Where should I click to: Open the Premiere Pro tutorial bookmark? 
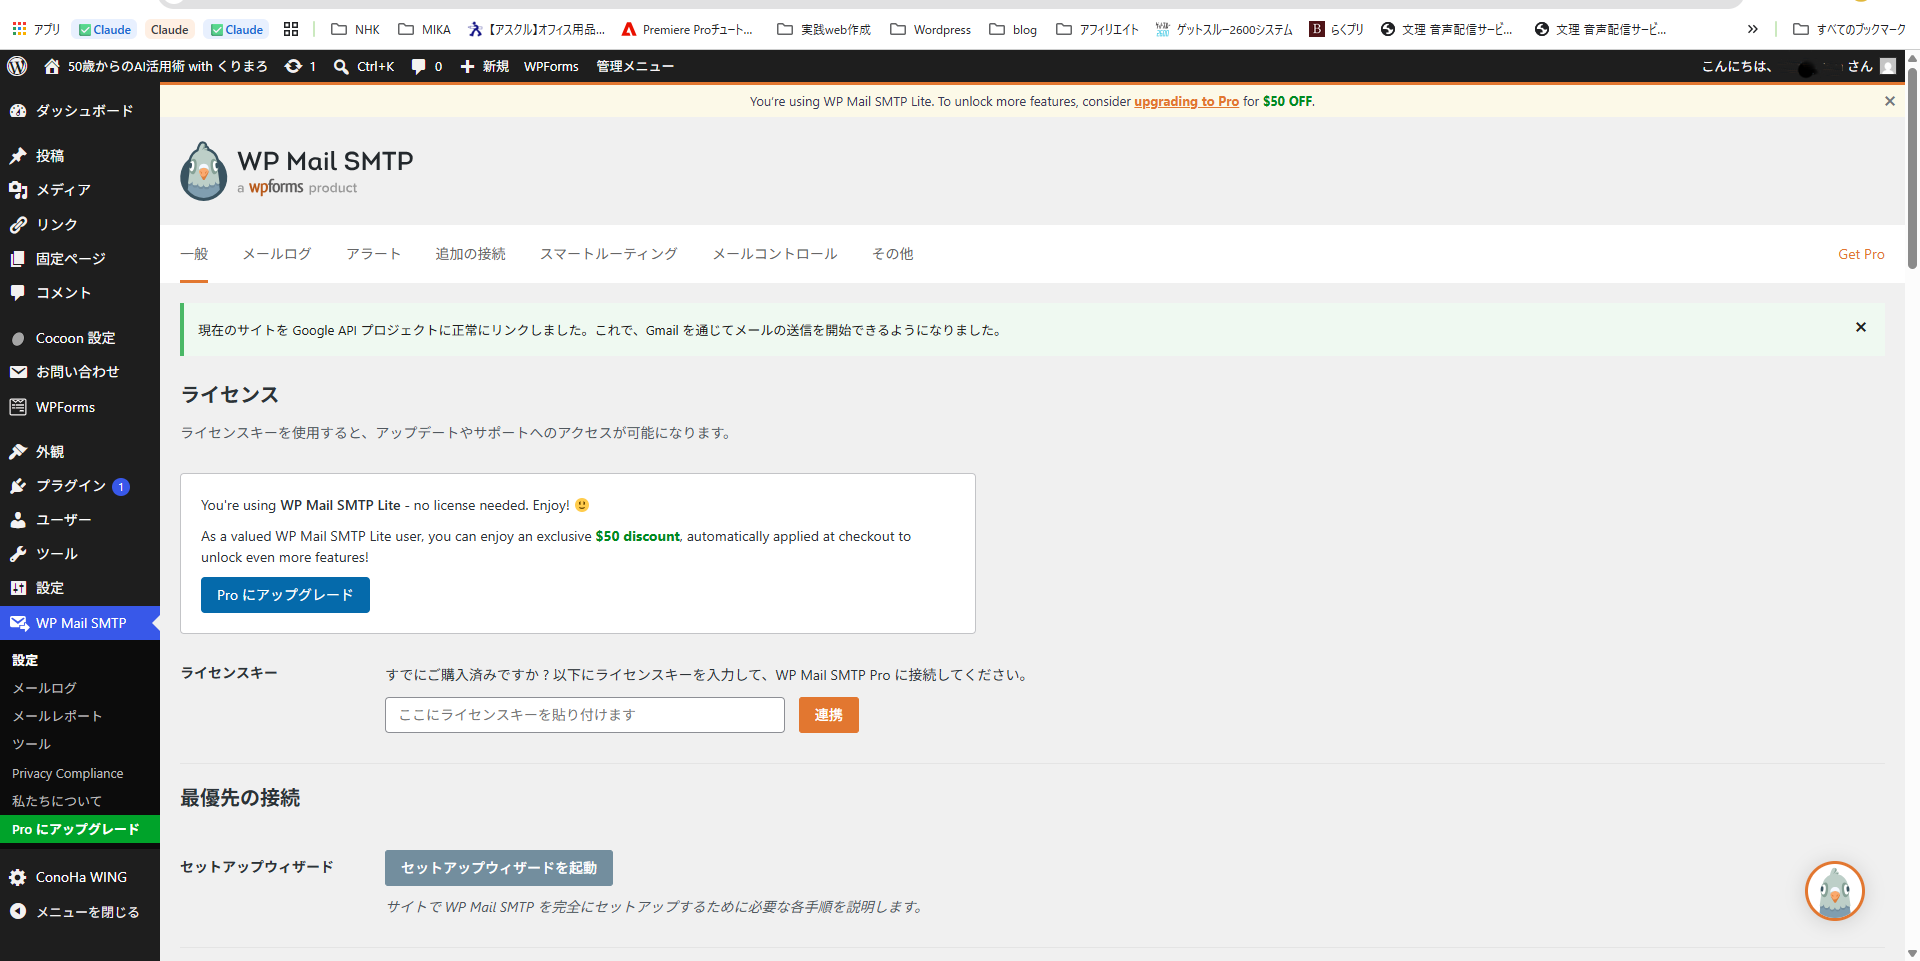click(x=687, y=29)
